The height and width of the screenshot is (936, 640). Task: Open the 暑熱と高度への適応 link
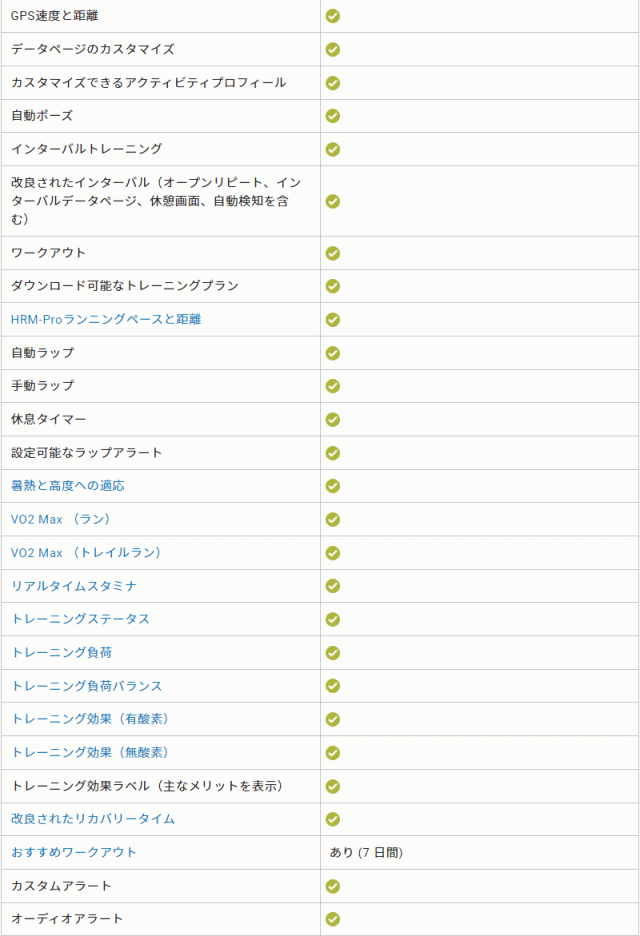click(x=68, y=486)
